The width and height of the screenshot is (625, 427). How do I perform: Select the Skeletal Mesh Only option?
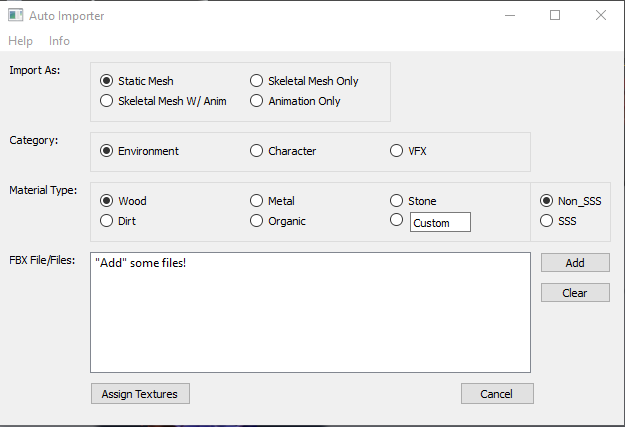click(x=257, y=81)
